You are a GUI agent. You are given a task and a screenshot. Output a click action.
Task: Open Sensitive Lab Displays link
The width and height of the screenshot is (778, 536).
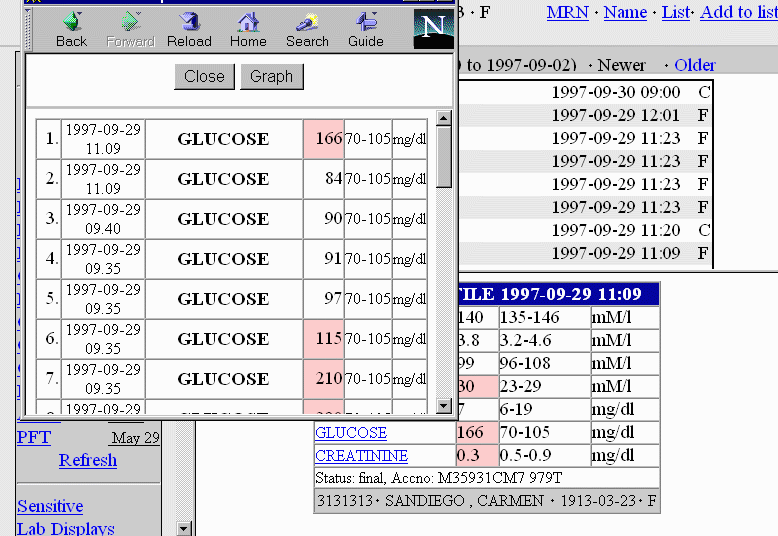(x=50, y=507)
